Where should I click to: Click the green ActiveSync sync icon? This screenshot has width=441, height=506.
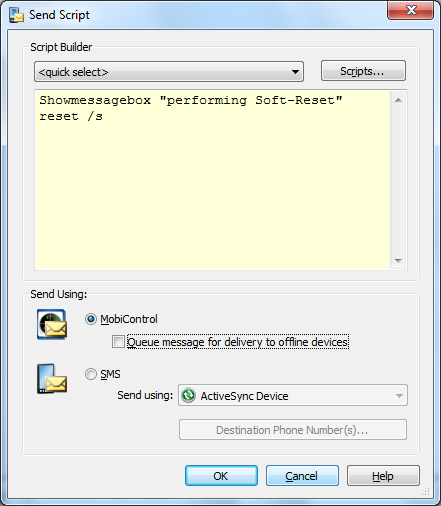pyautogui.click(x=188, y=396)
